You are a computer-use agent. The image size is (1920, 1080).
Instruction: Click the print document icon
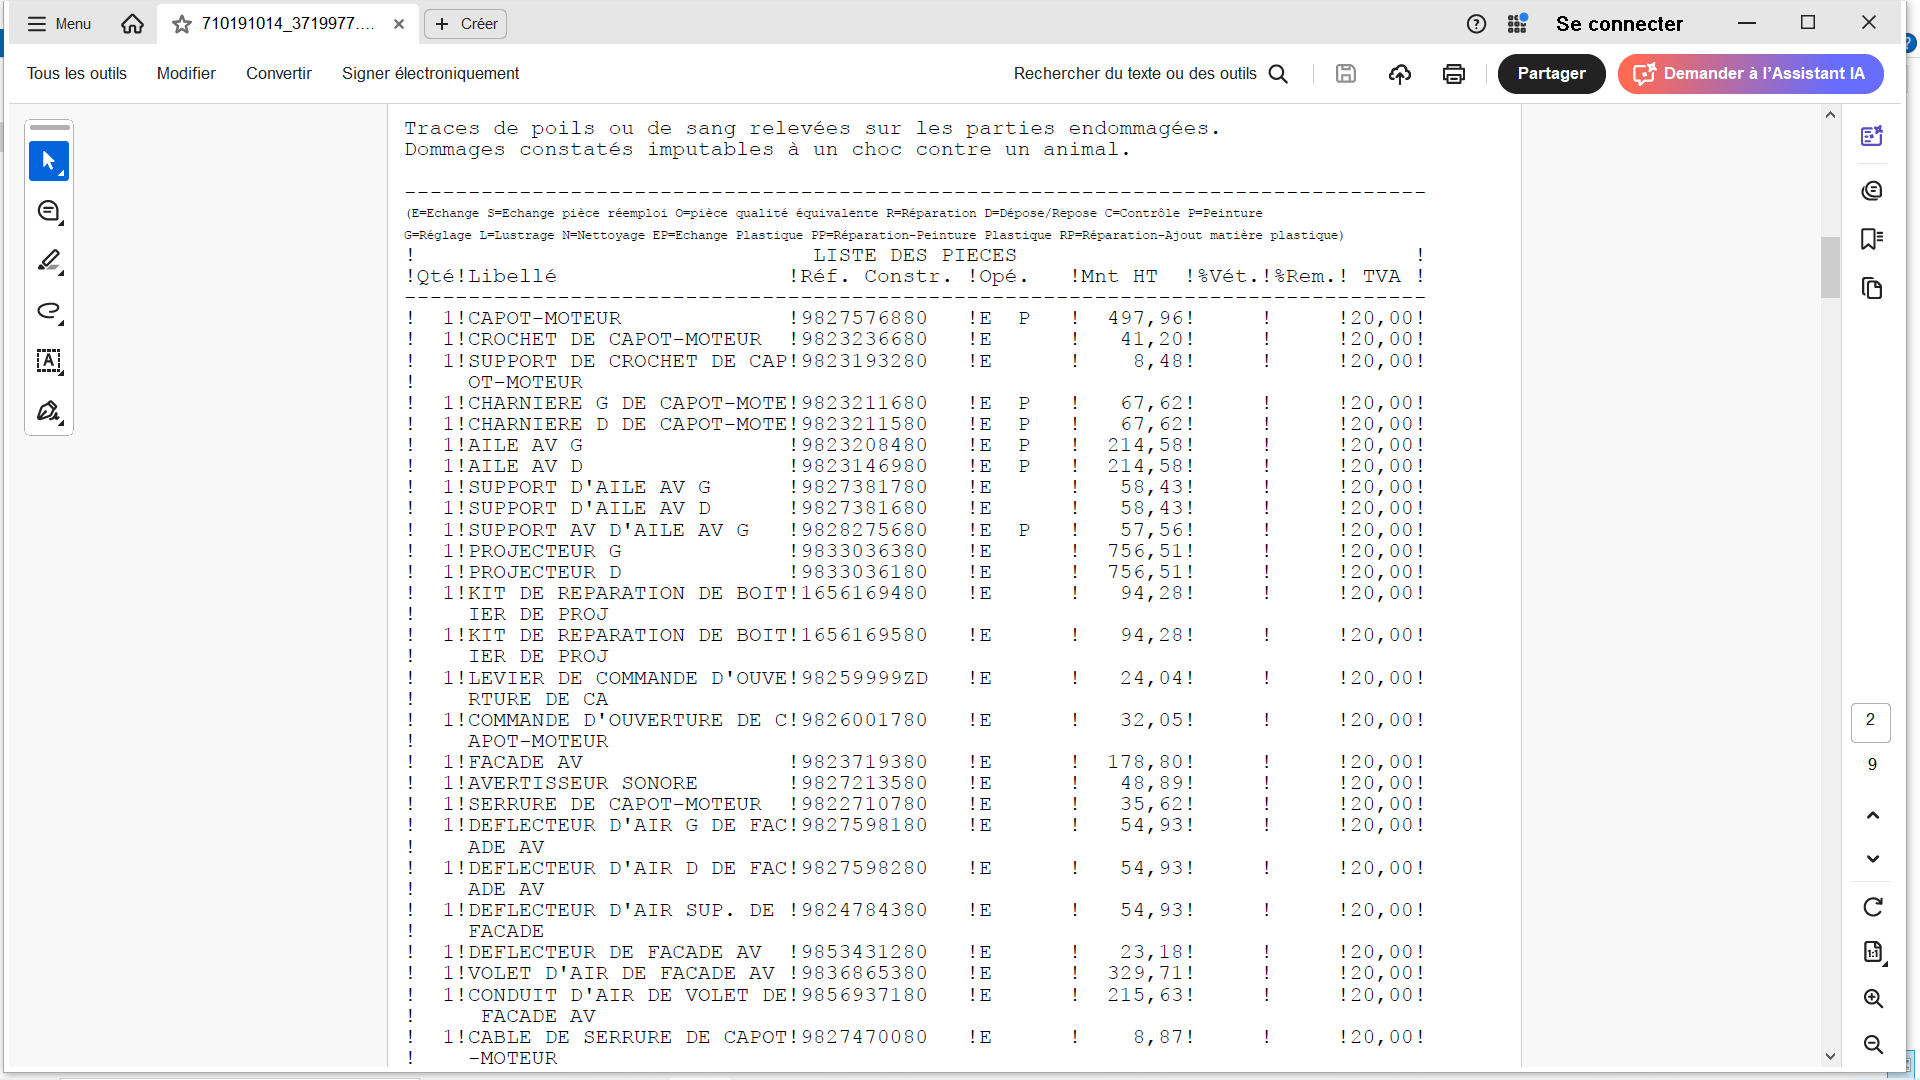point(1453,74)
